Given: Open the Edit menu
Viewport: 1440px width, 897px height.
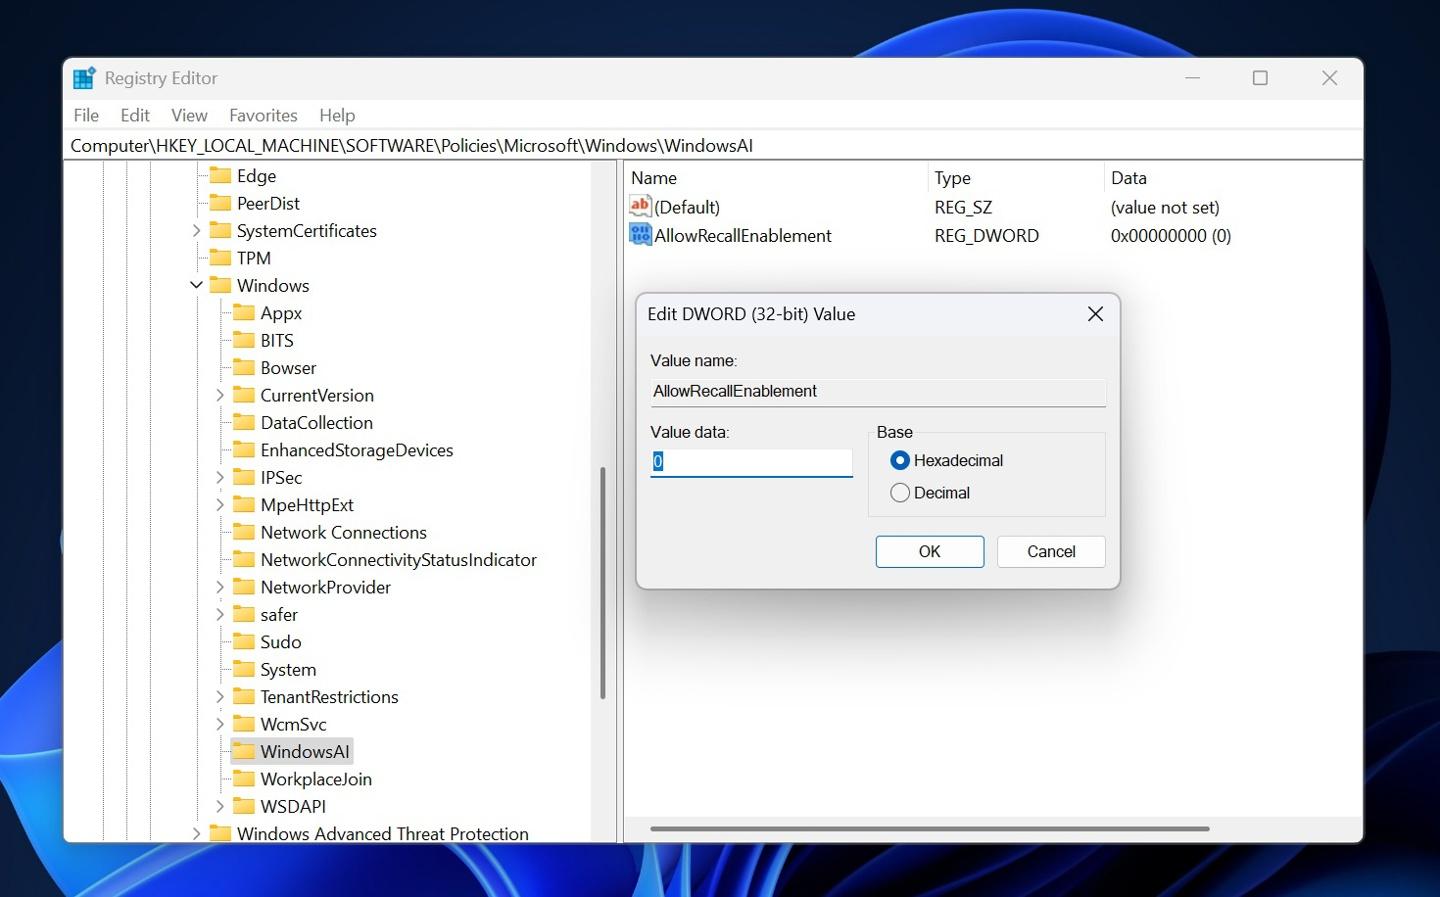Looking at the screenshot, I should point(135,115).
